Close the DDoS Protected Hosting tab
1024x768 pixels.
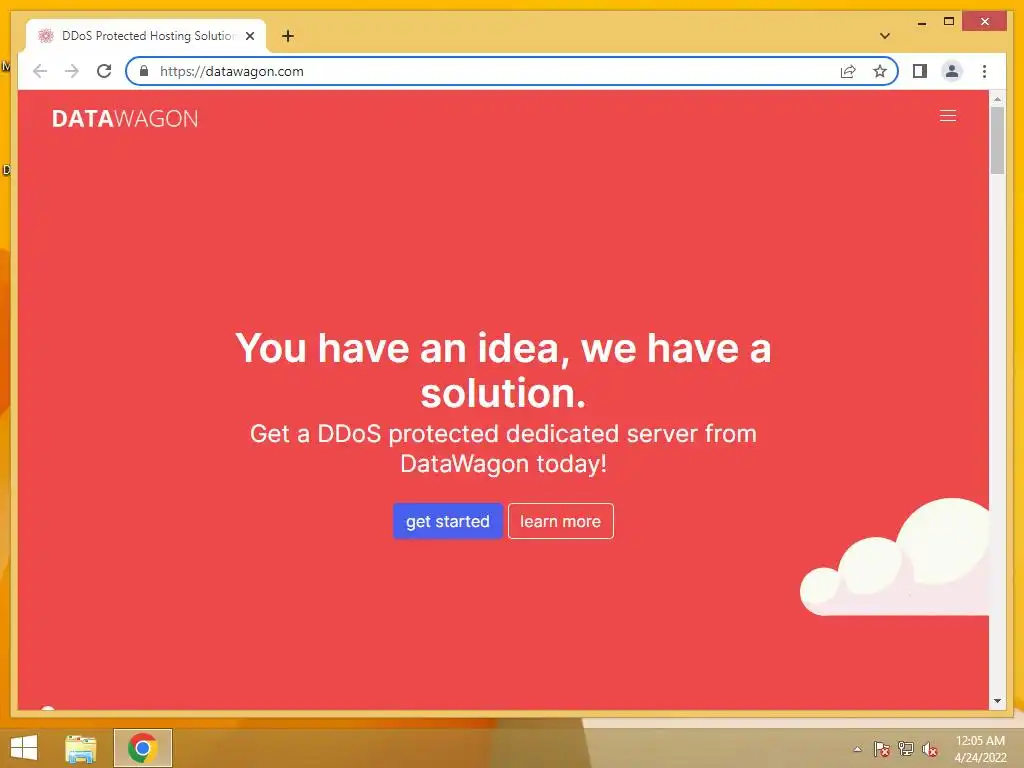pos(249,36)
